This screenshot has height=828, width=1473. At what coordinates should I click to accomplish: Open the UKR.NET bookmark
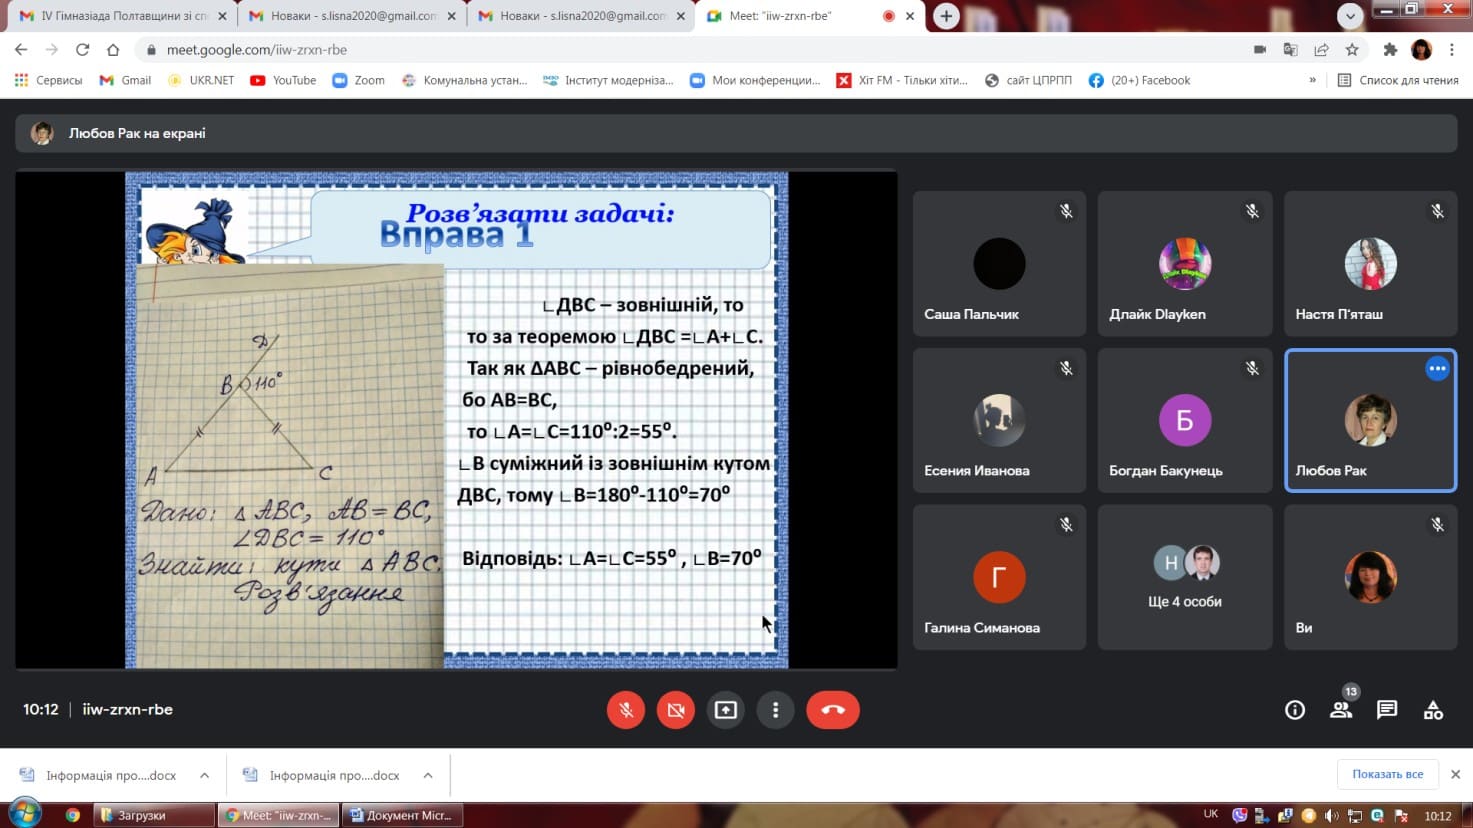click(x=202, y=80)
